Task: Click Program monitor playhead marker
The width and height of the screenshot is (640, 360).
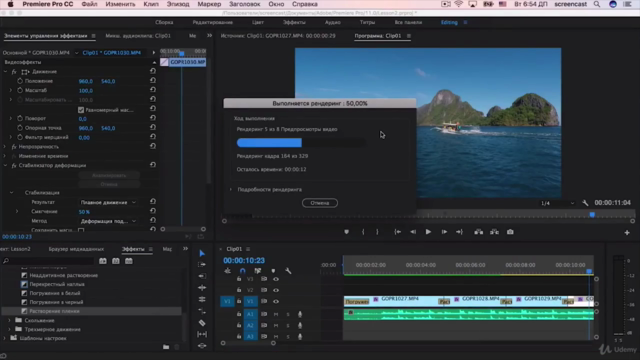Action: coord(592,215)
